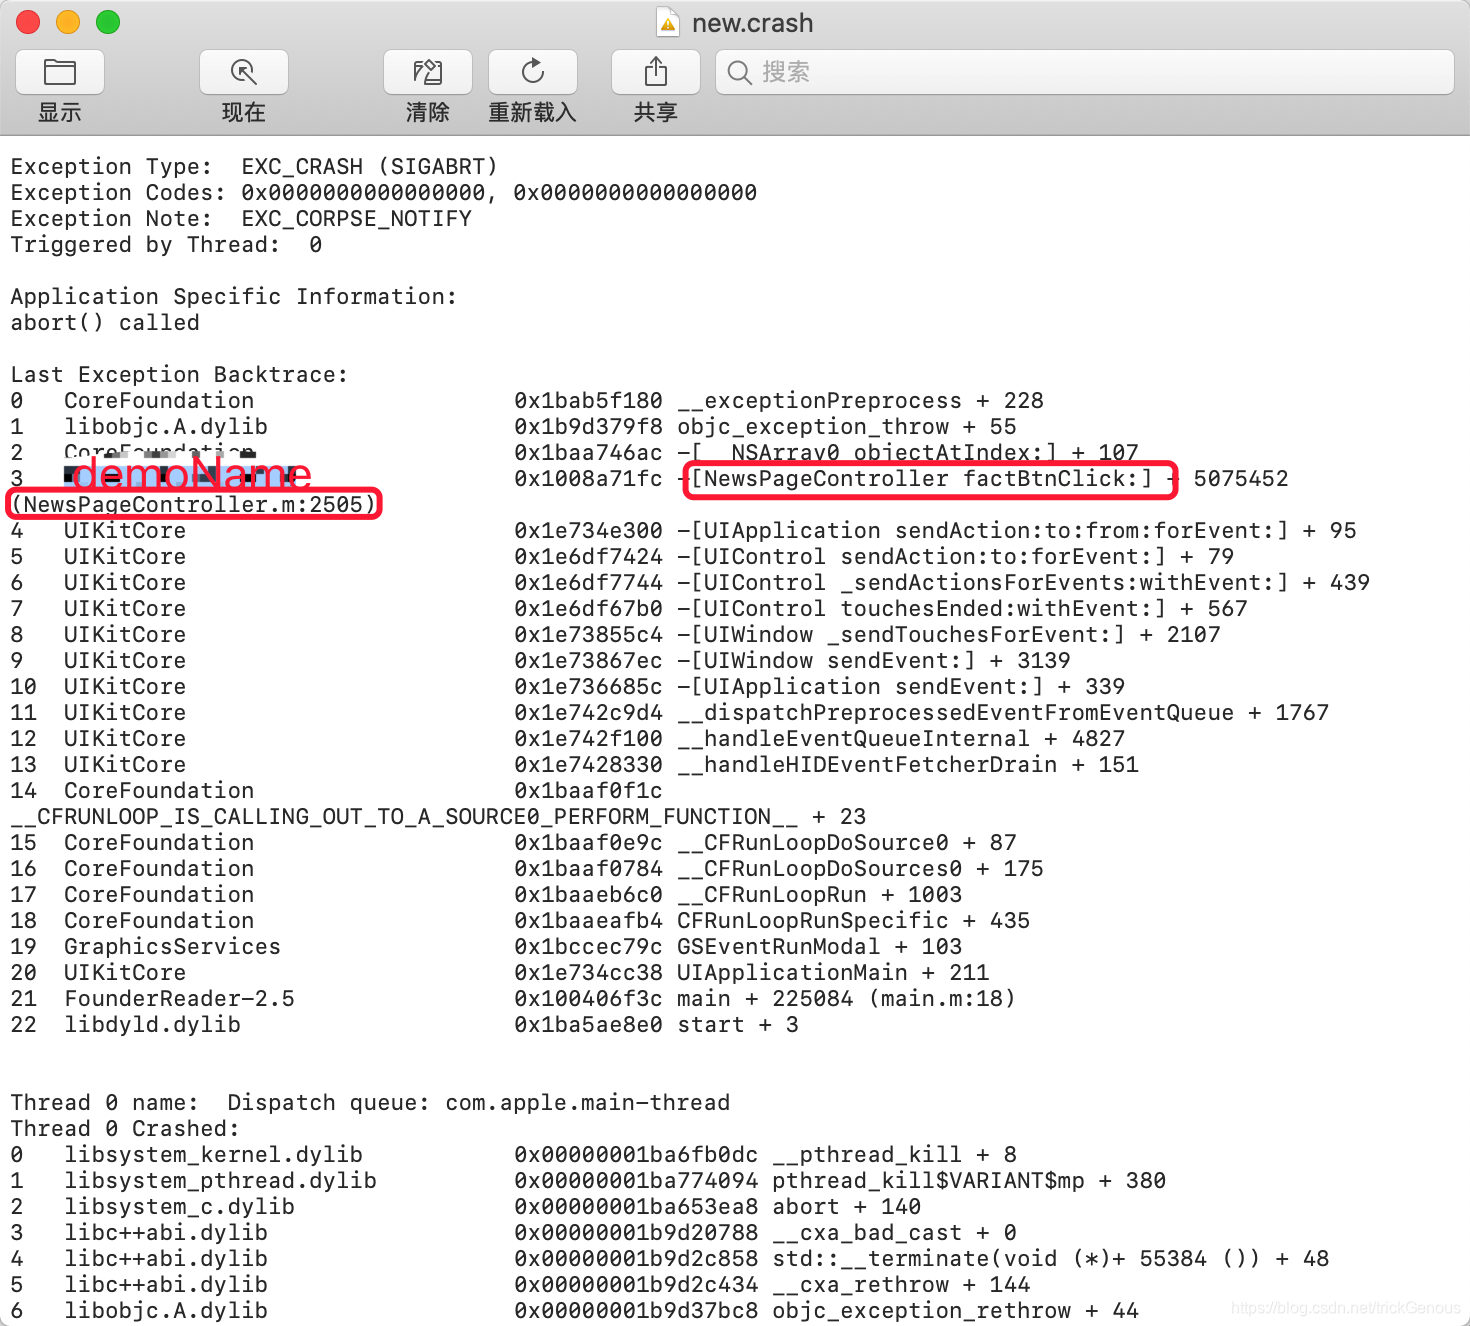Image resolution: width=1470 pixels, height=1326 pixels.
Task: Click the 清除 (Clear) toolbar icon
Action: click(x=428, y=72)
